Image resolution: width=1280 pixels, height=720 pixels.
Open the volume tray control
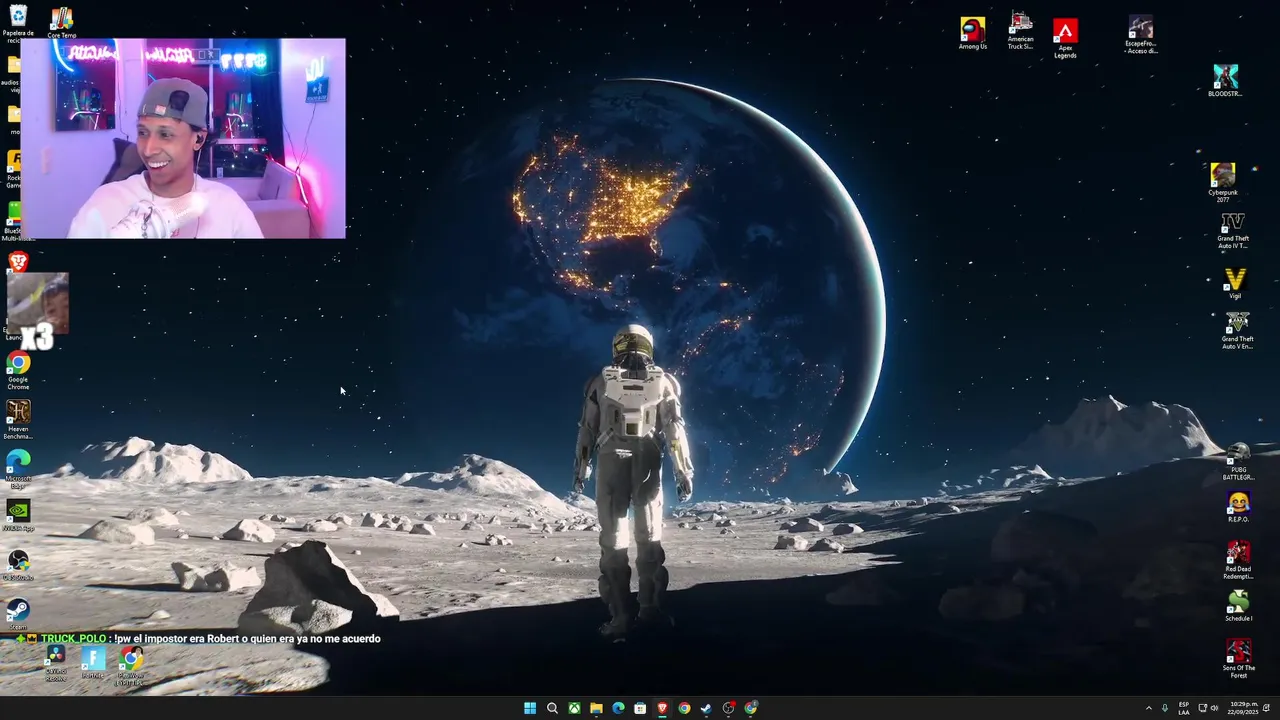(1215, 708)
